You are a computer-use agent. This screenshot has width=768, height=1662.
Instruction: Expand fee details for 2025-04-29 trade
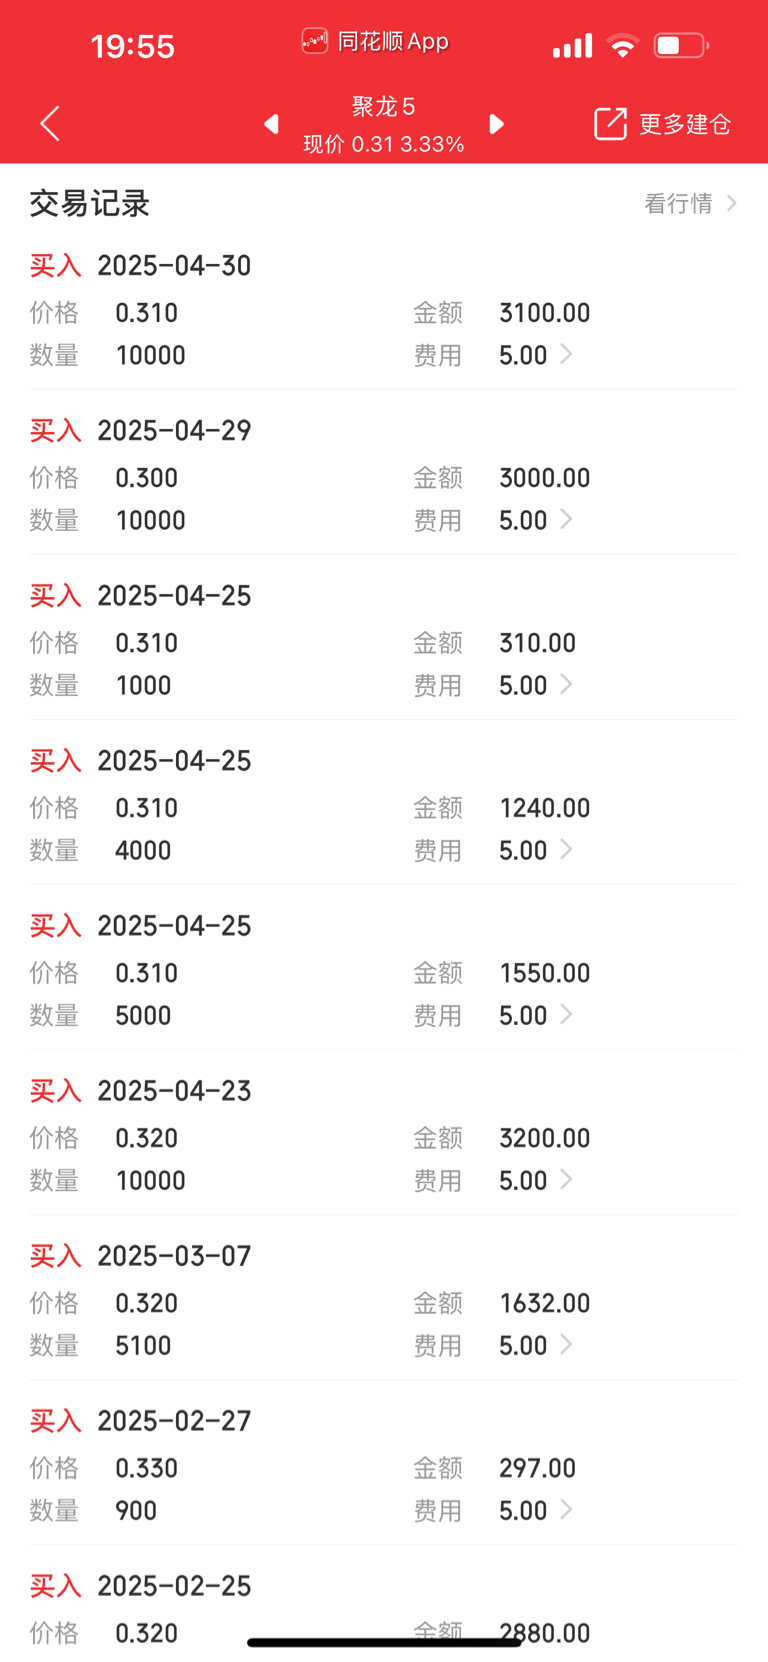pos(566,519)
